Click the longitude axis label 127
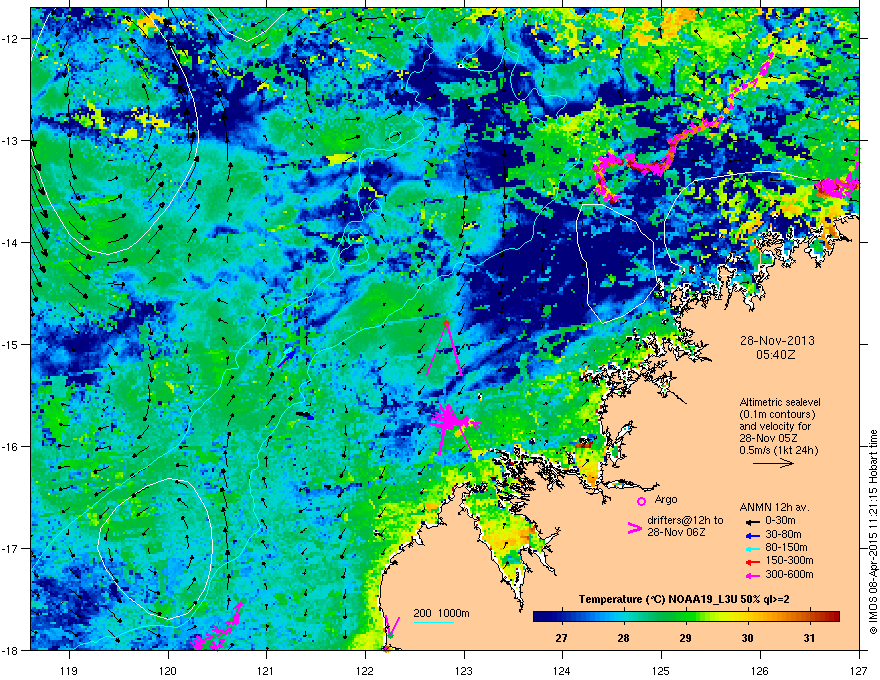This screenshot has height=680, width=880. (x=859, y=670)
